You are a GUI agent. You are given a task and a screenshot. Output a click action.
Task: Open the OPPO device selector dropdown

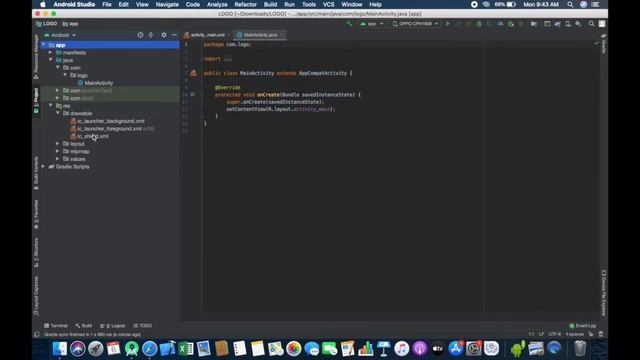point(416,24)
